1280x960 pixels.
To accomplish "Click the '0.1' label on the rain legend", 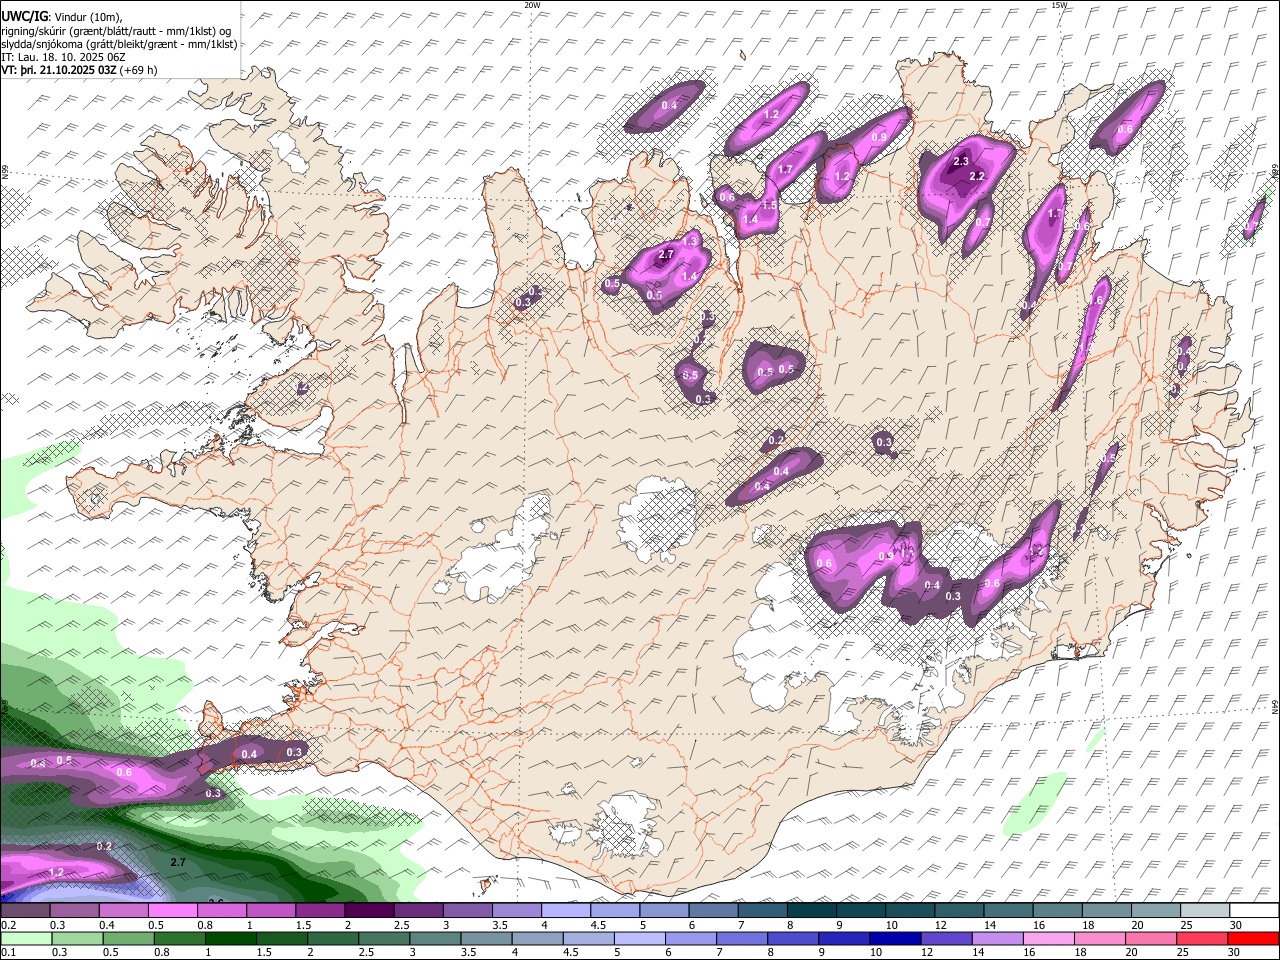I will (7, 952).
